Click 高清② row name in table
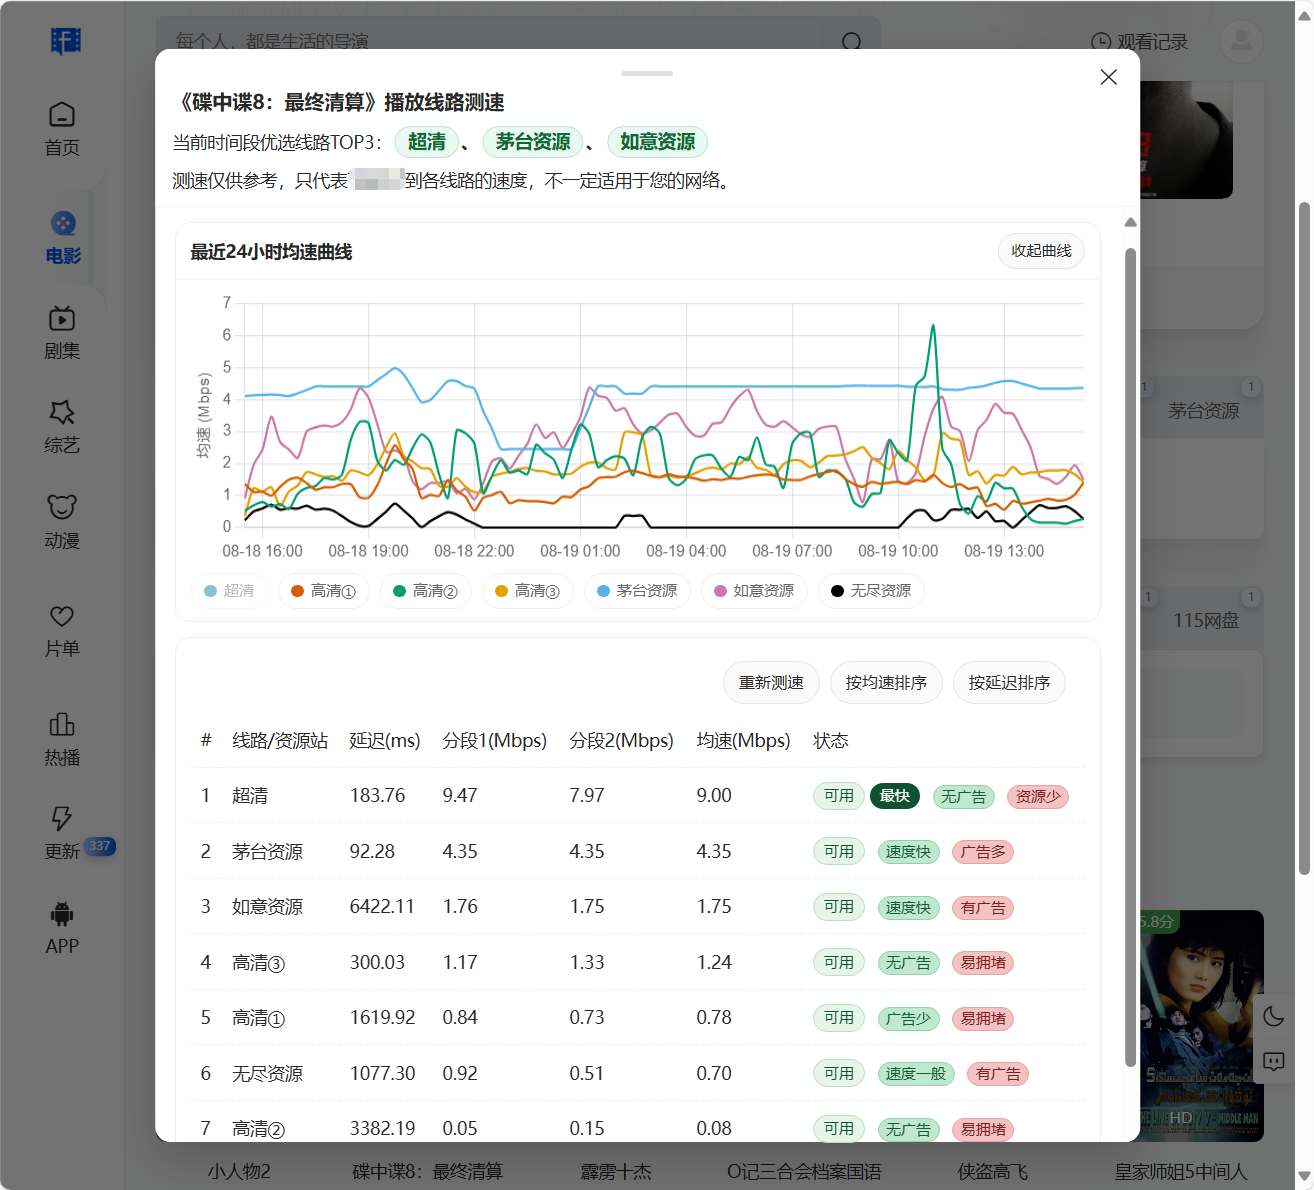 click(259, 1129)
